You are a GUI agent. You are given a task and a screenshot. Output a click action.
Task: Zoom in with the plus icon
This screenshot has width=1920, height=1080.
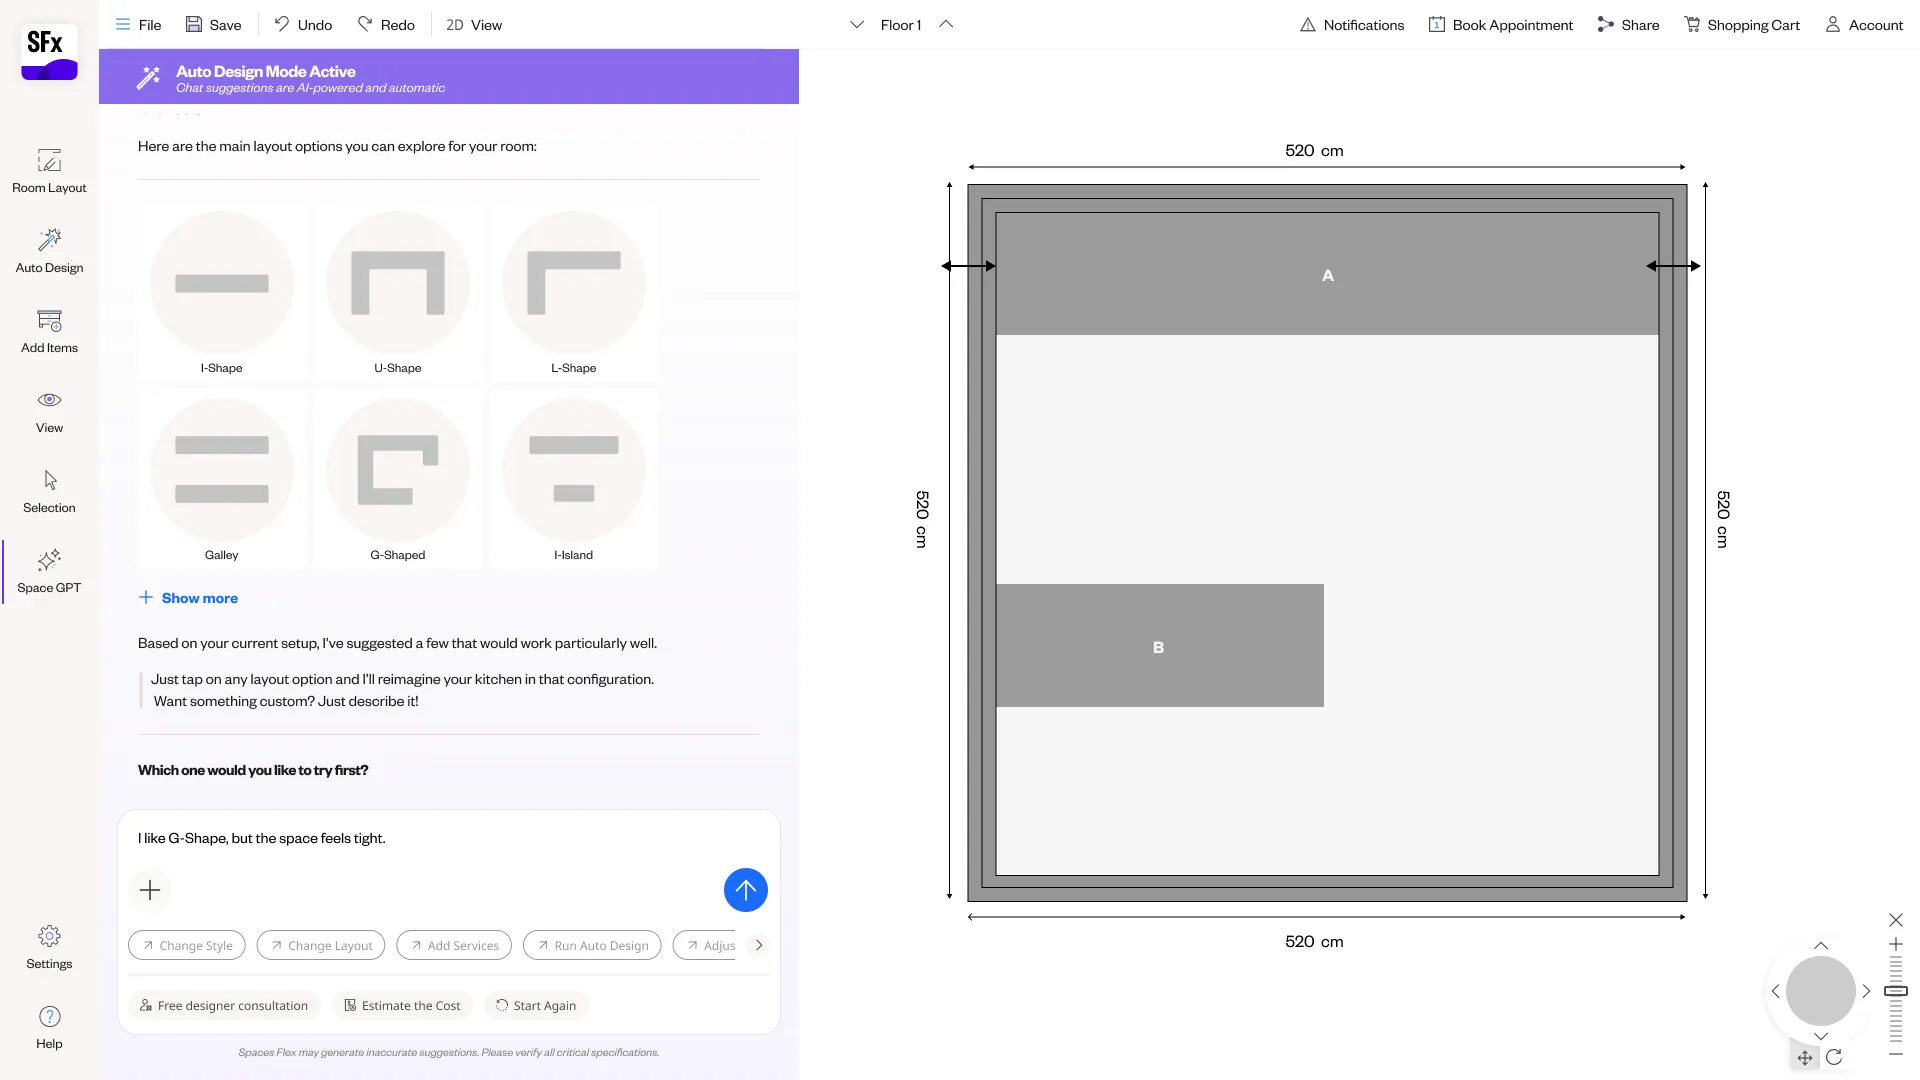pyautogui.click(x=1896, y=944)
